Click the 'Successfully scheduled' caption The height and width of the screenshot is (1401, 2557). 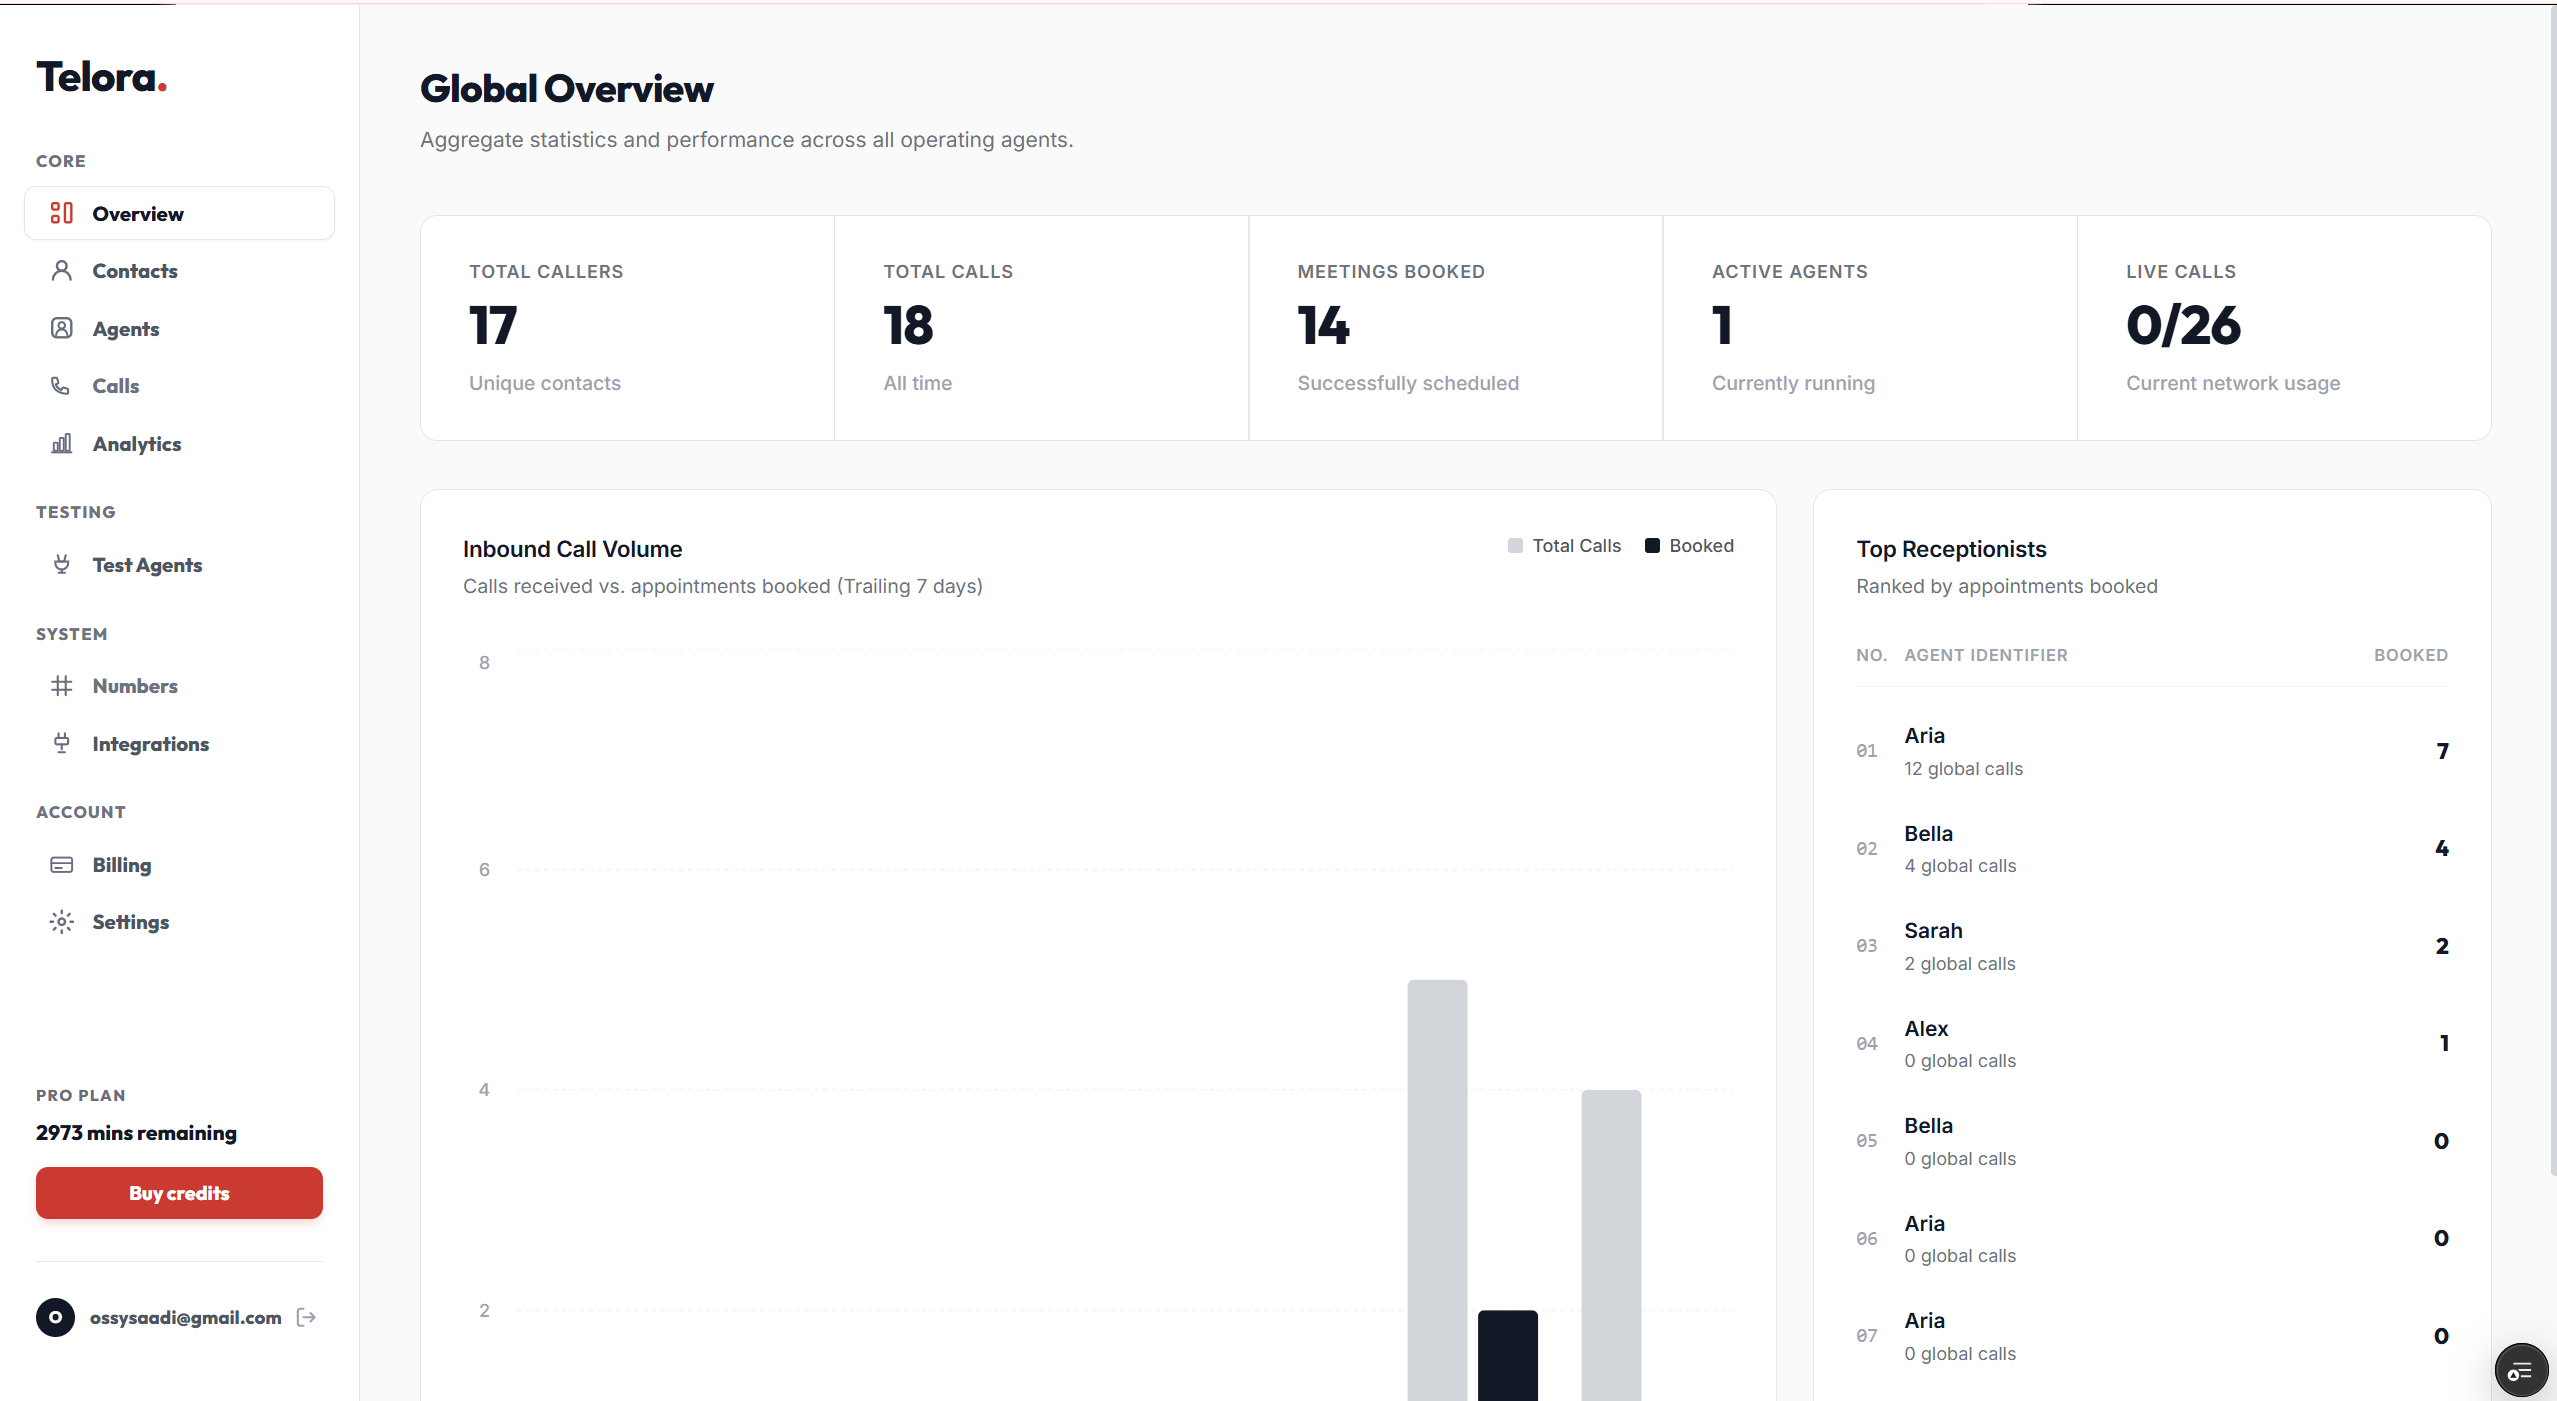(1408, 383)
